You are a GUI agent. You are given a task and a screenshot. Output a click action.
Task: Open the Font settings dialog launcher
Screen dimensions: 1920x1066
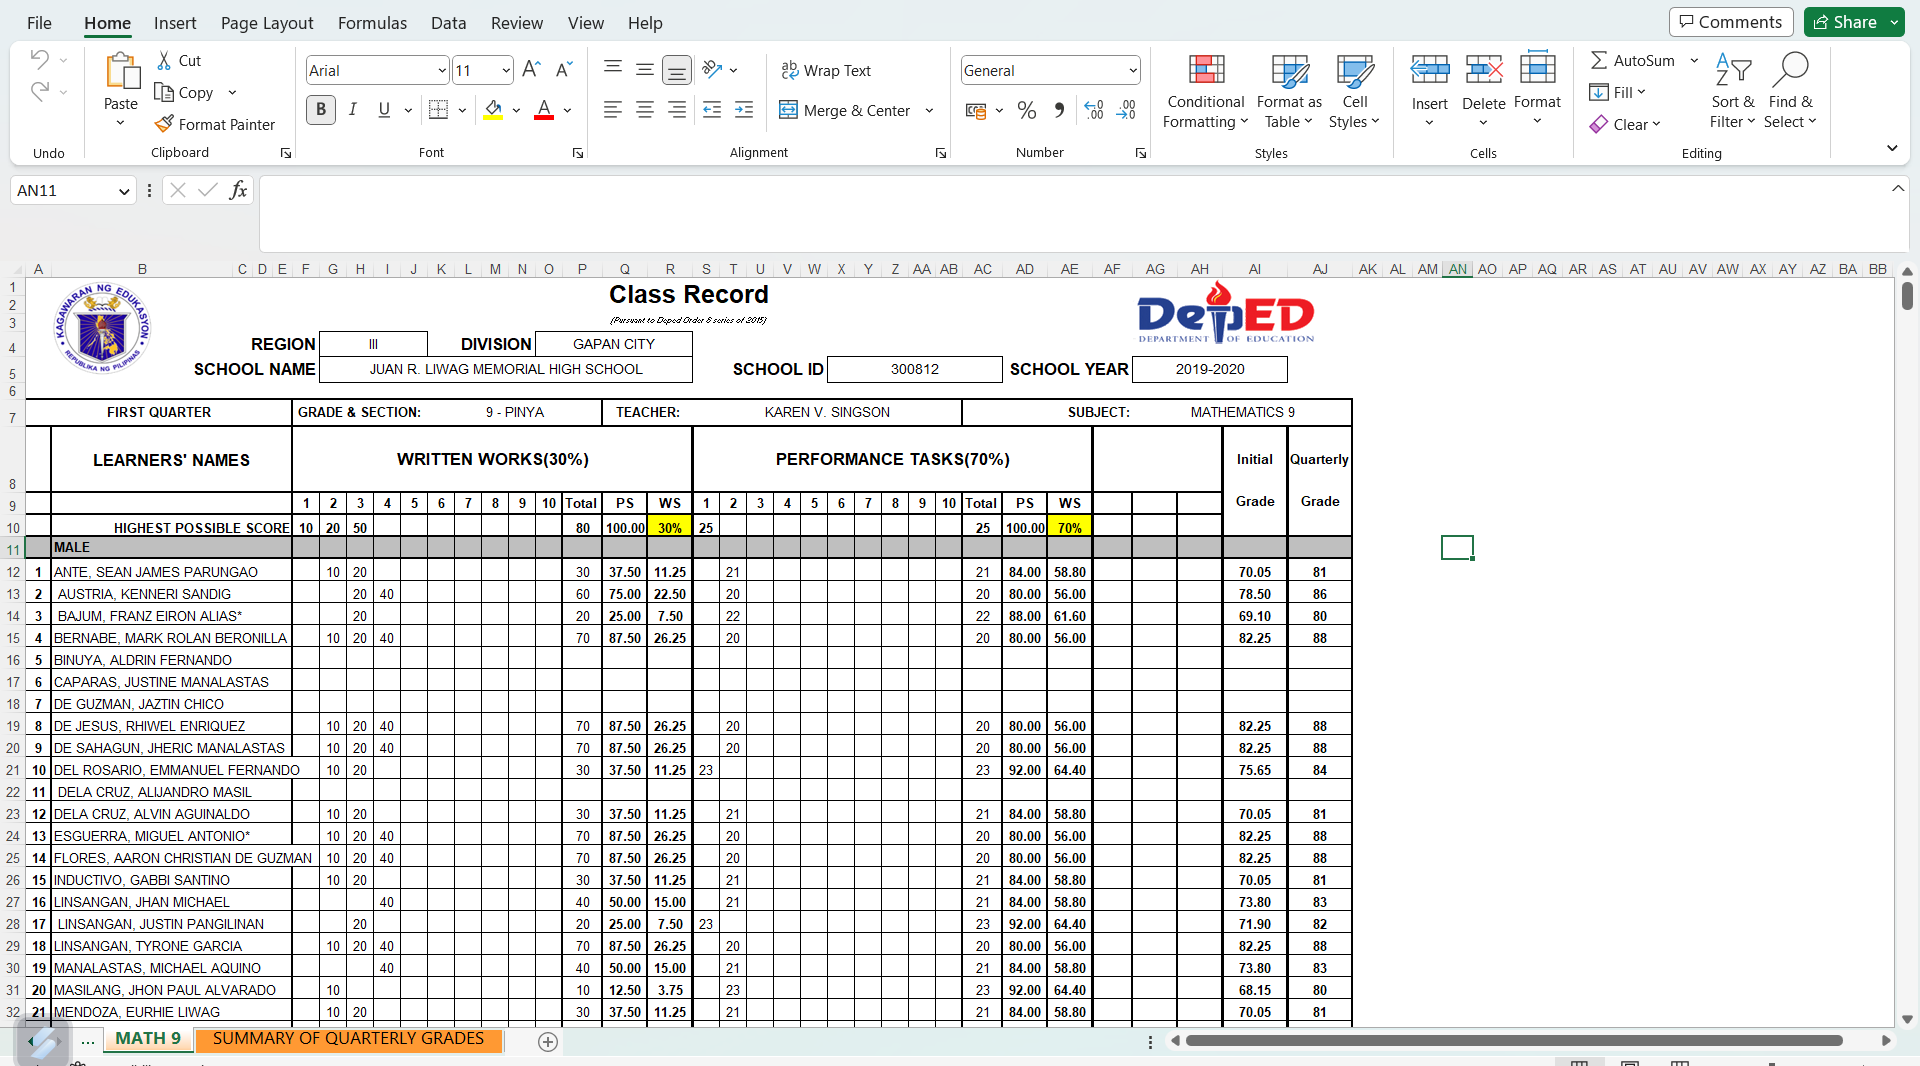coord(578,153)
